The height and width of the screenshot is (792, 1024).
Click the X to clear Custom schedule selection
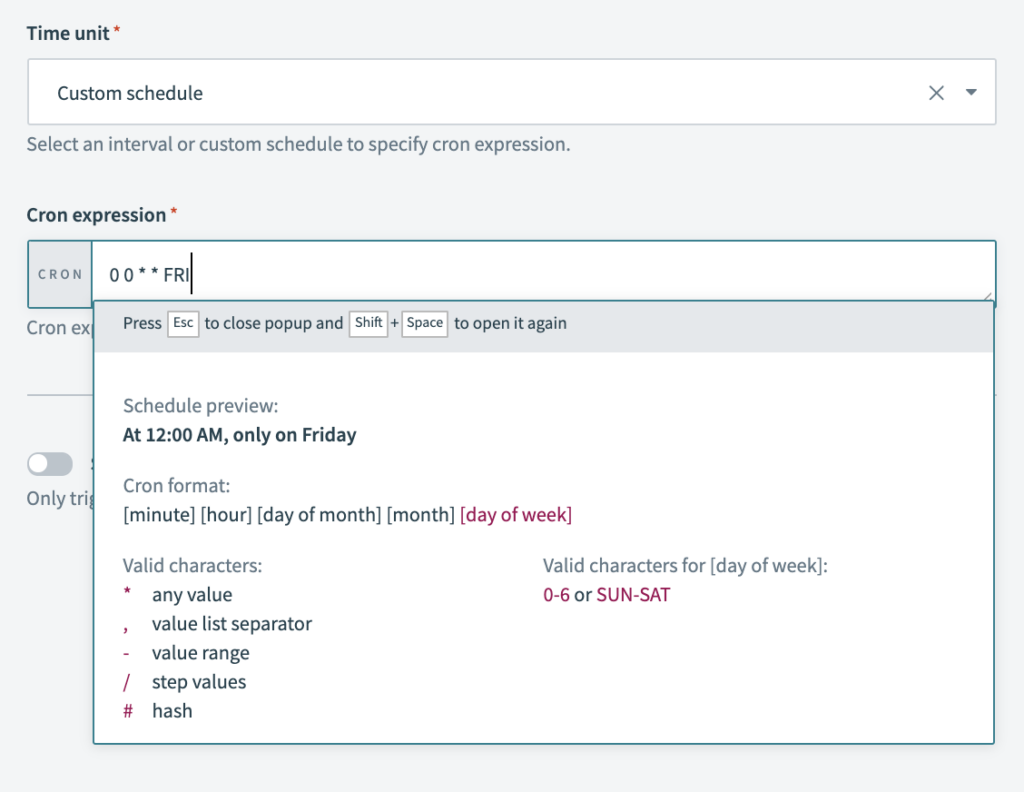[x=936, y=92]
